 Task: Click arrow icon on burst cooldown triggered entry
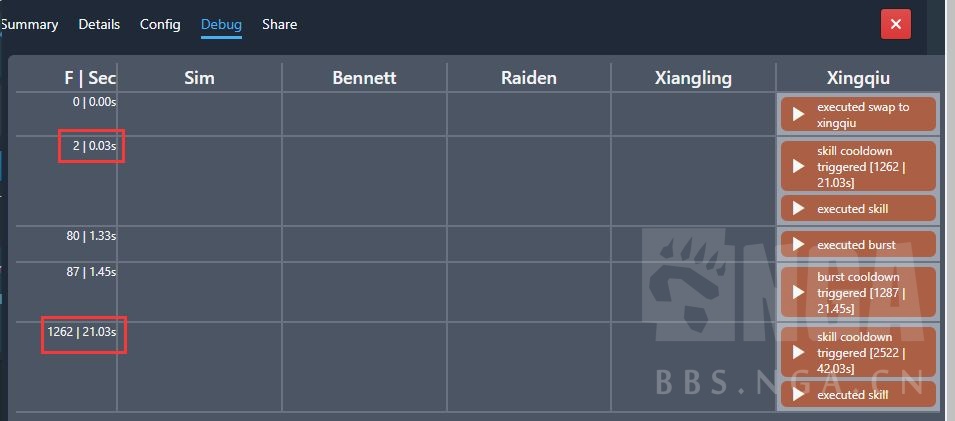coord(798,292)
